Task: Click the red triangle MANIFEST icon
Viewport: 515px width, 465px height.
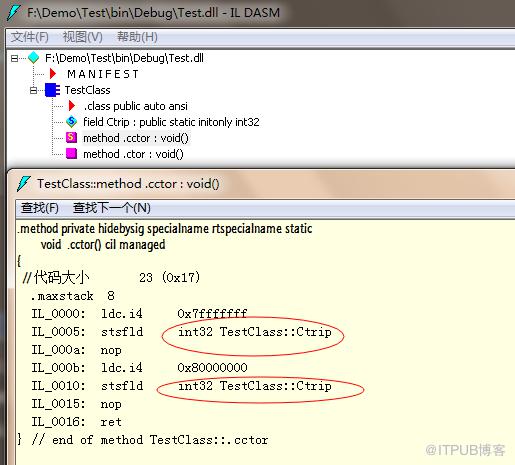Action: click(x=53, y=74)
